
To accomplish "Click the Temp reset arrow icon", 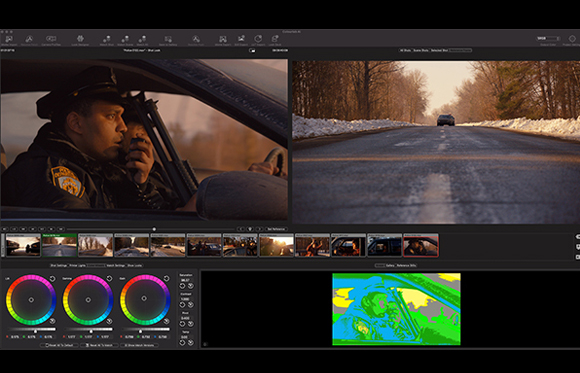I will pyautogui.click(x=182, y=343).
